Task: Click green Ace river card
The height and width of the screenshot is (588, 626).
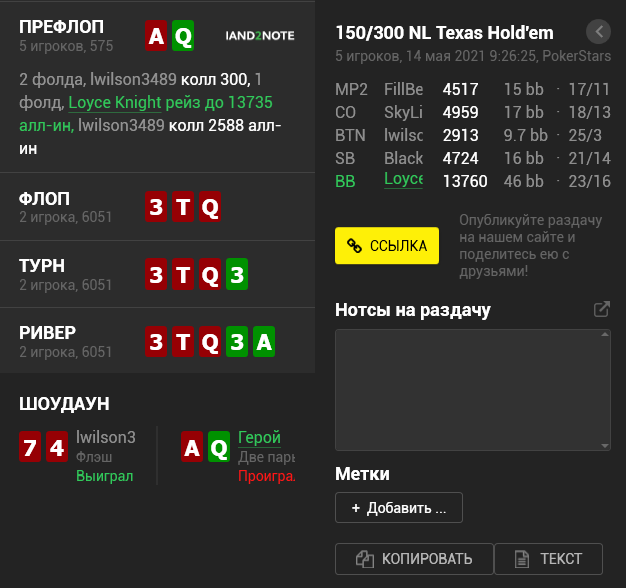Action: click(x=264, y=342)
